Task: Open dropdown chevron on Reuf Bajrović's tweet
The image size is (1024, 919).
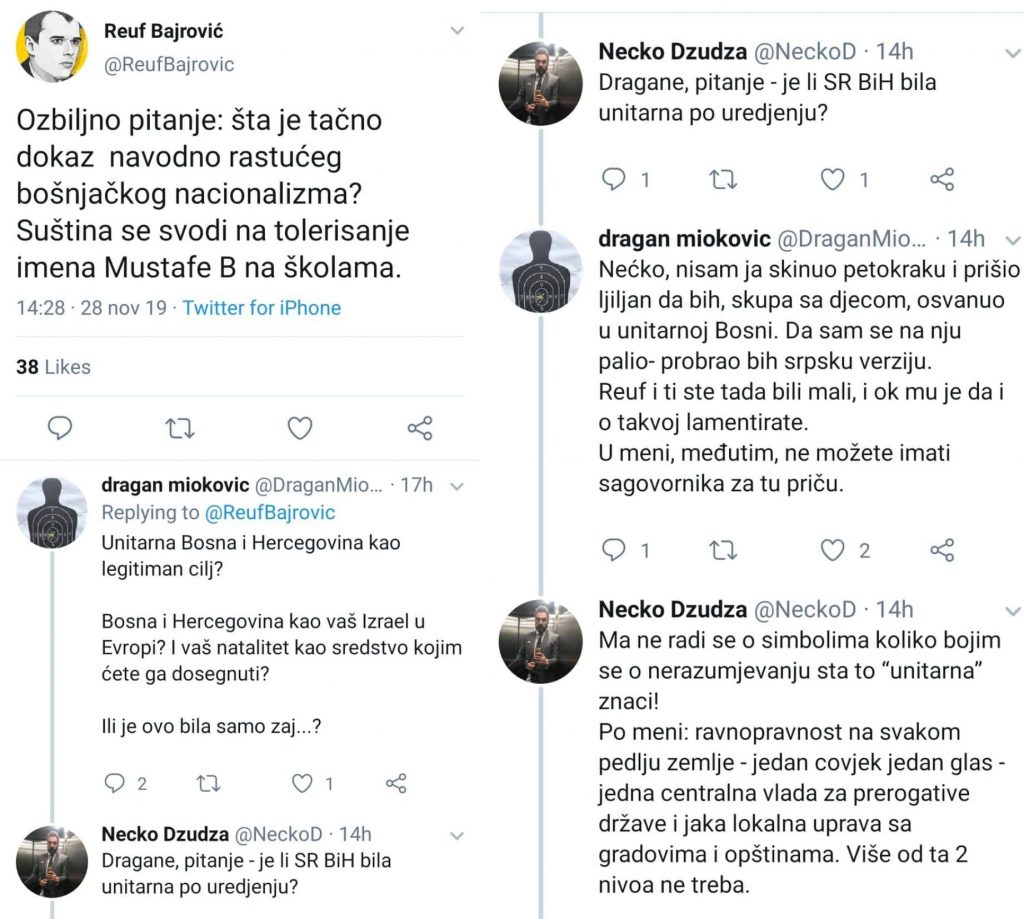Action: point(457,30)
